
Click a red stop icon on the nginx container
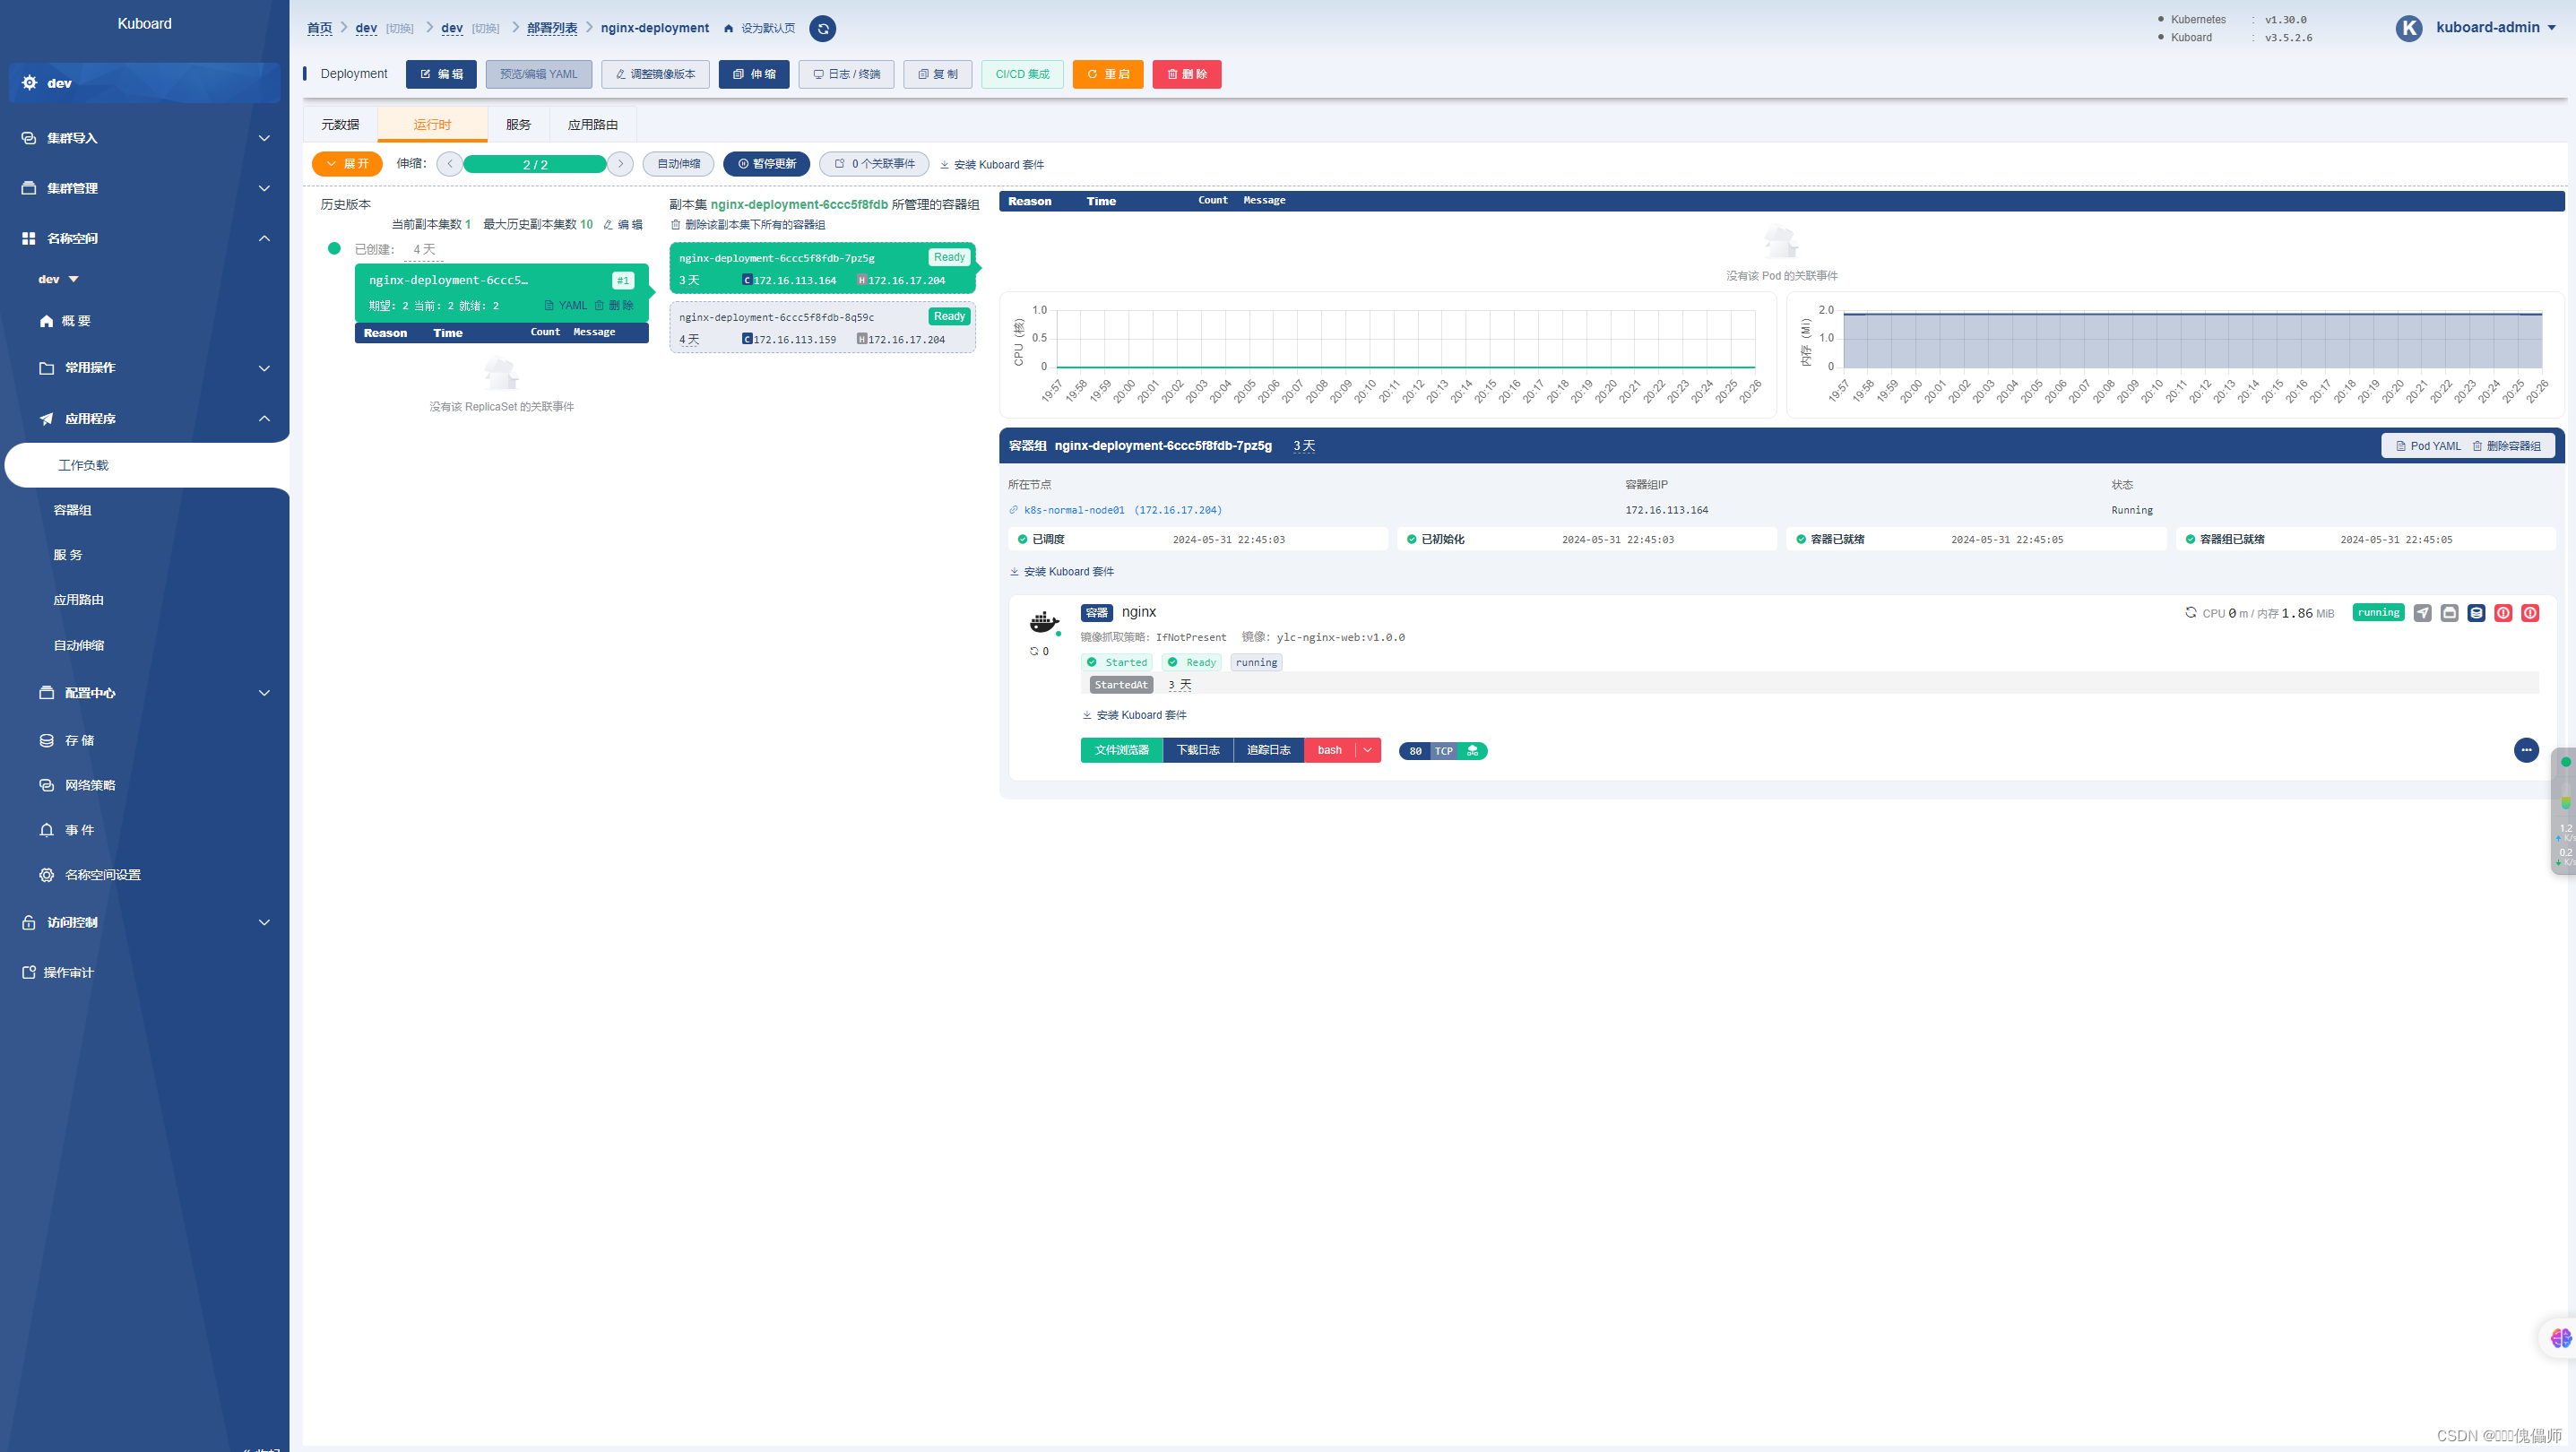pos(2503,612)
